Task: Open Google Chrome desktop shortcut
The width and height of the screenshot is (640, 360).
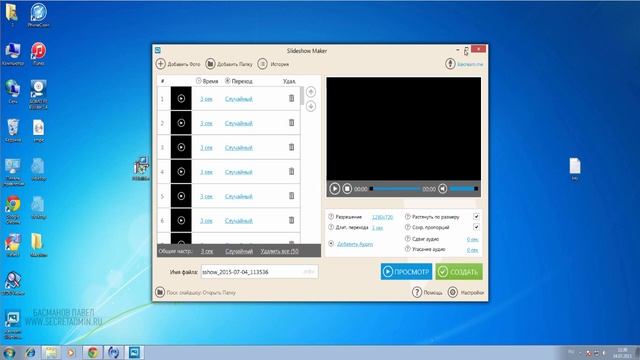Action: 13,209
